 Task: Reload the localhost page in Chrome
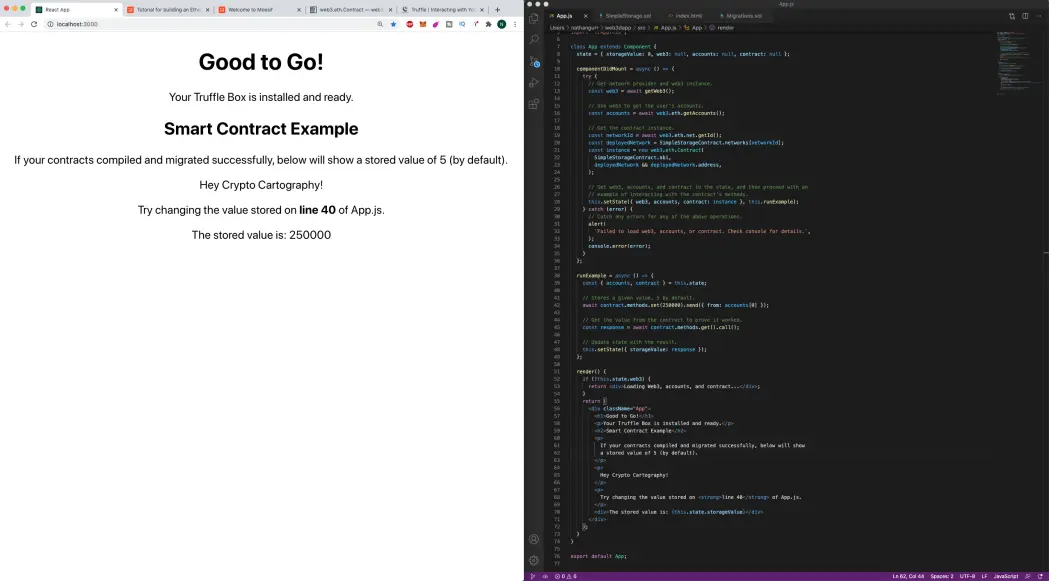pos(33,24)
